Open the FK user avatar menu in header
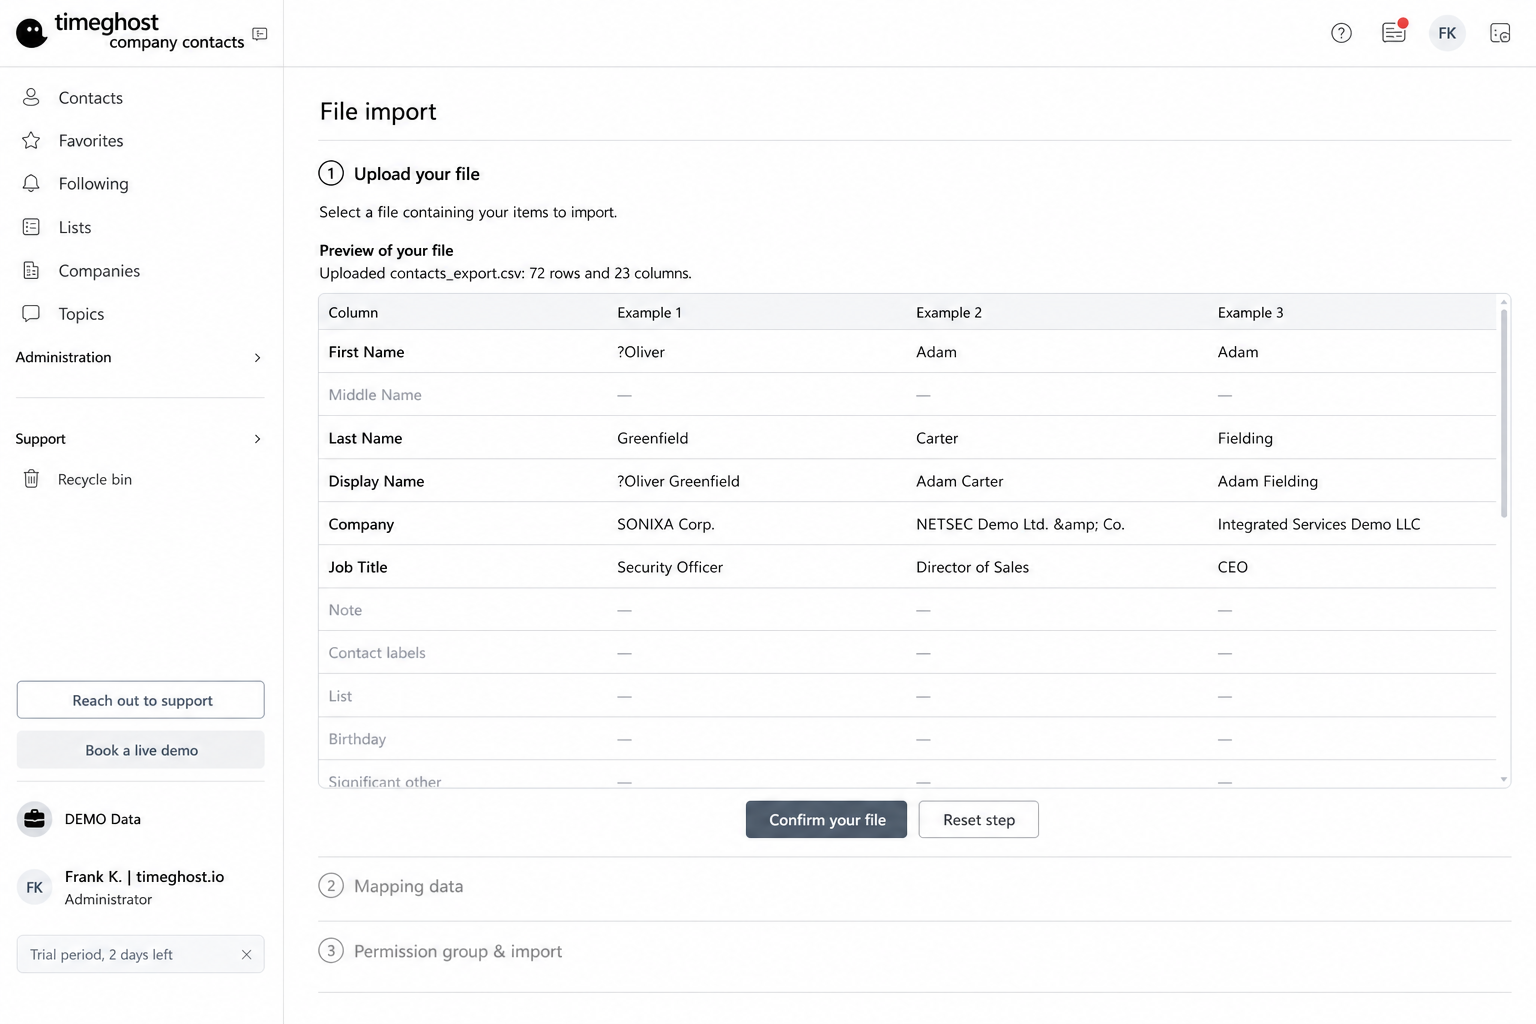Screen dimensions: 1536x1024 pos(1447,33)
